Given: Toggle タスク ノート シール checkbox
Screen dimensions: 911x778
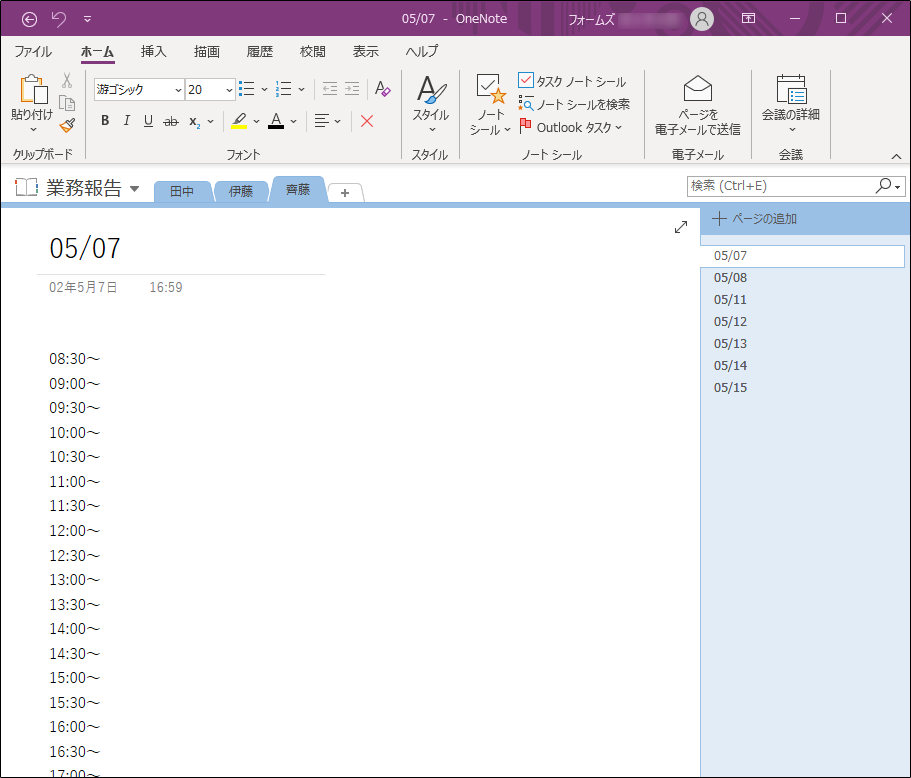Looking at the screenshot, I should coord(526,80).
